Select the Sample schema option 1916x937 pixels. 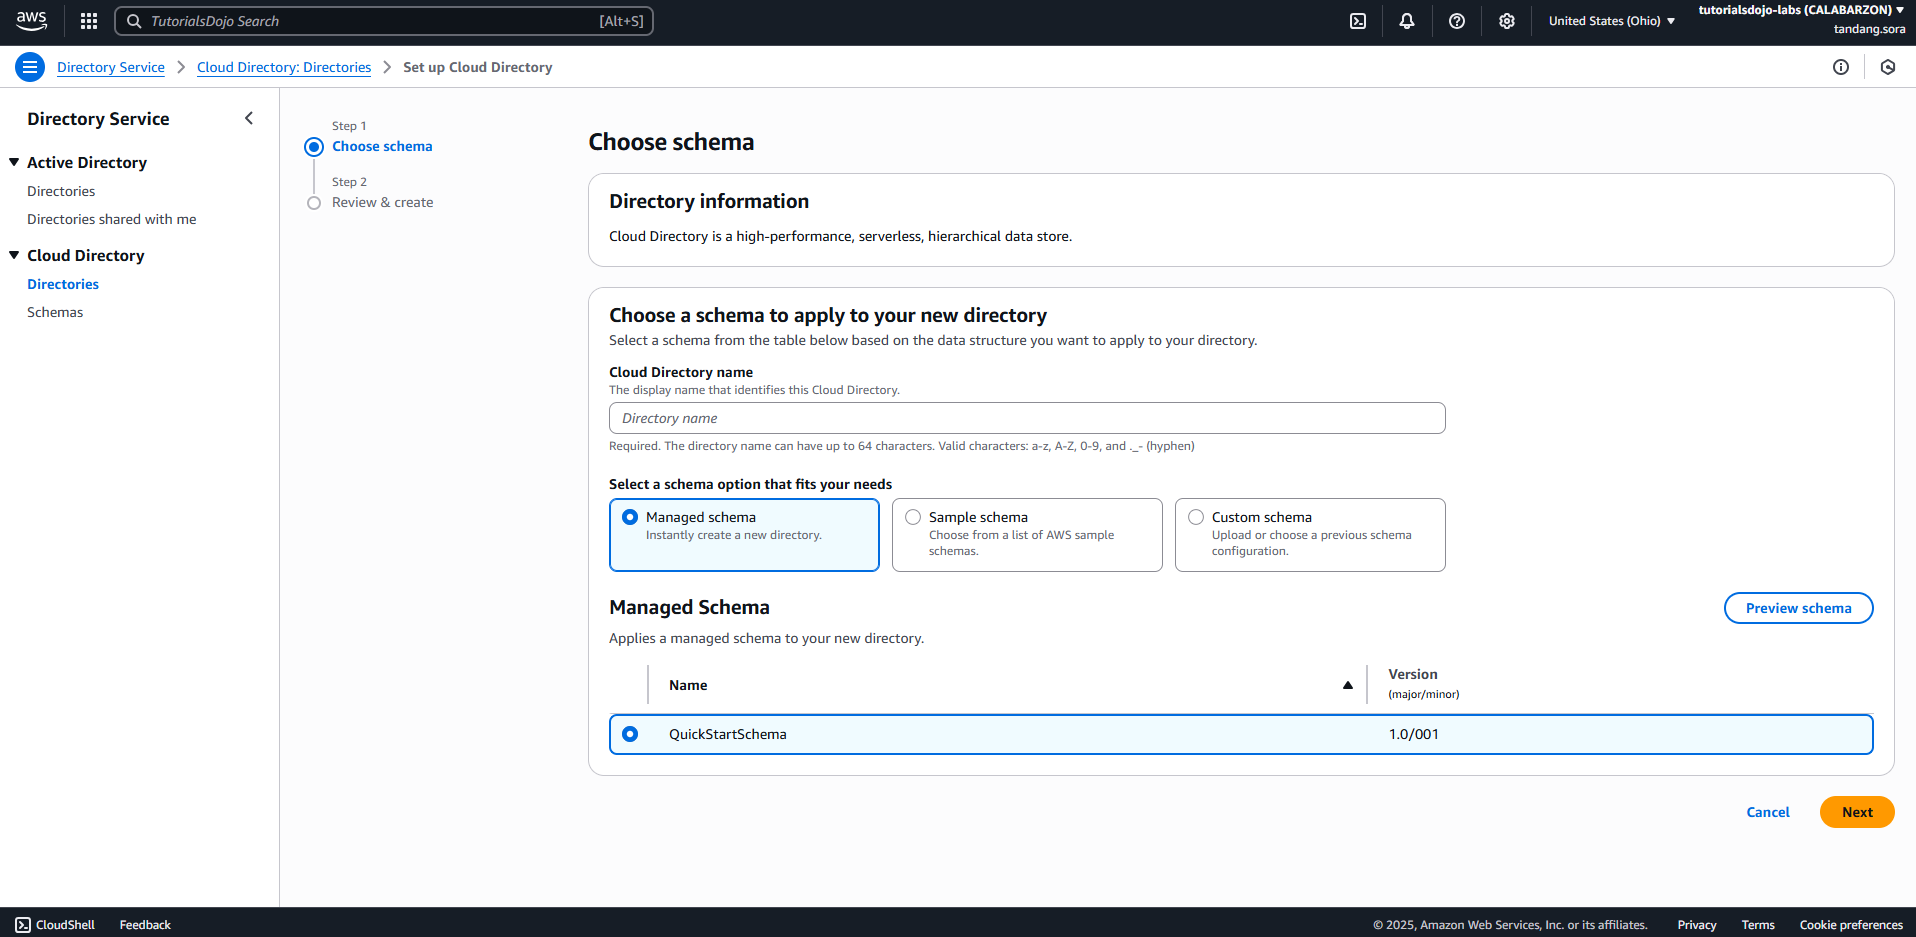[1027, 535]
